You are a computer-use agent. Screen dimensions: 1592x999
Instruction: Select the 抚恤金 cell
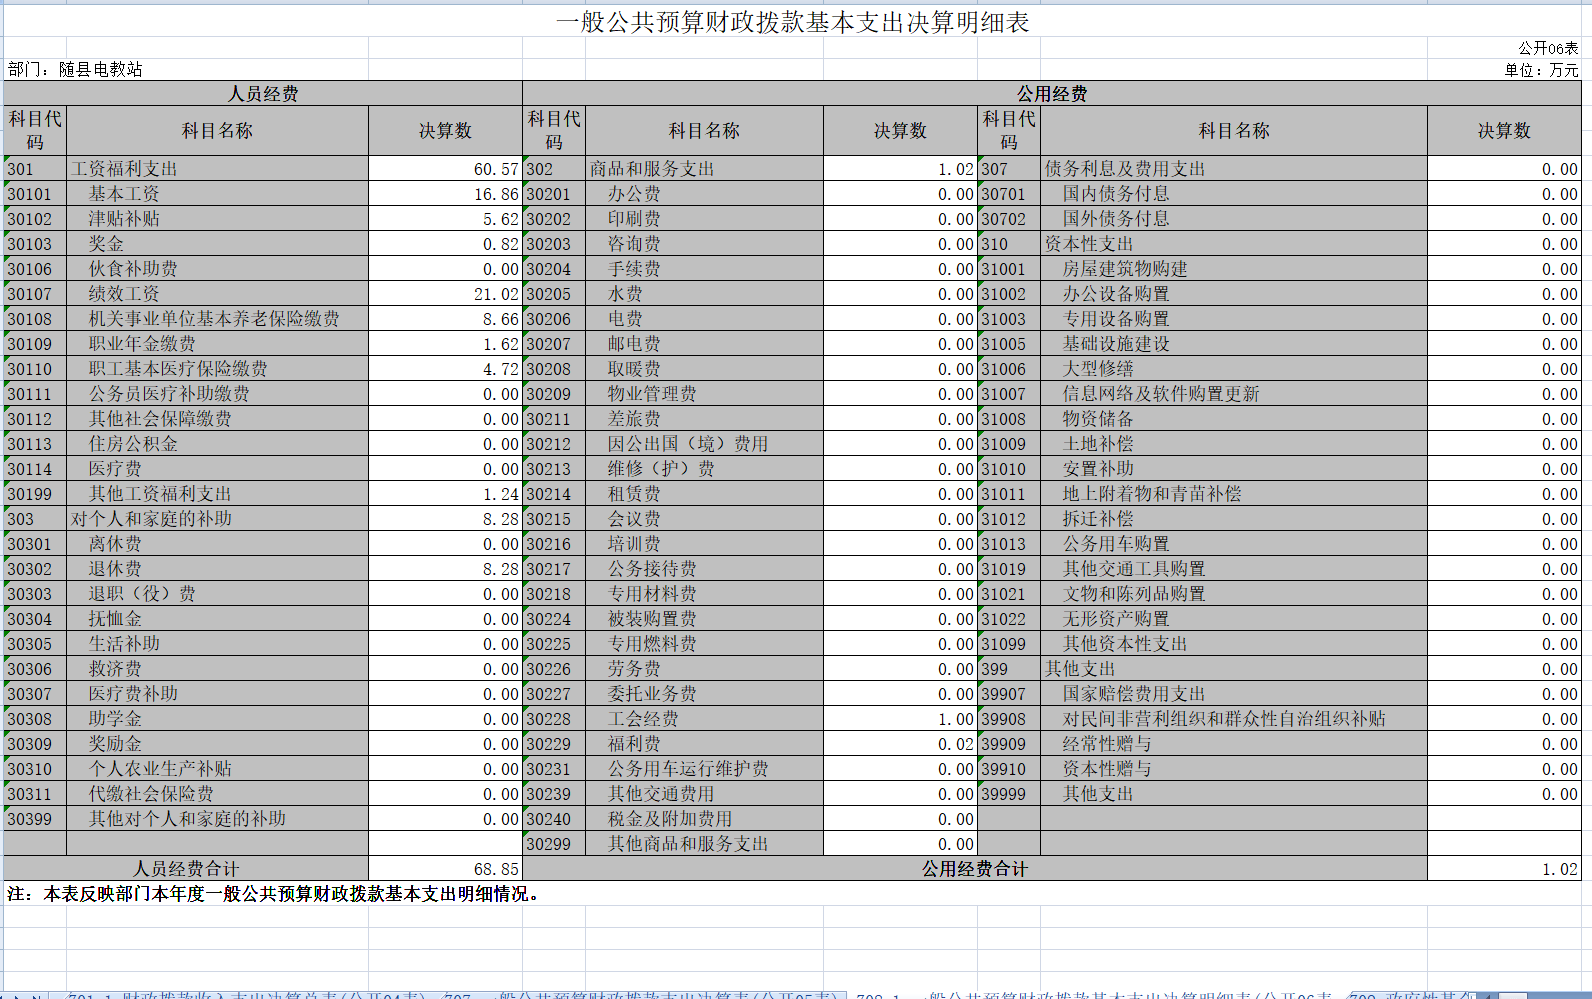(x=217, y=619)
